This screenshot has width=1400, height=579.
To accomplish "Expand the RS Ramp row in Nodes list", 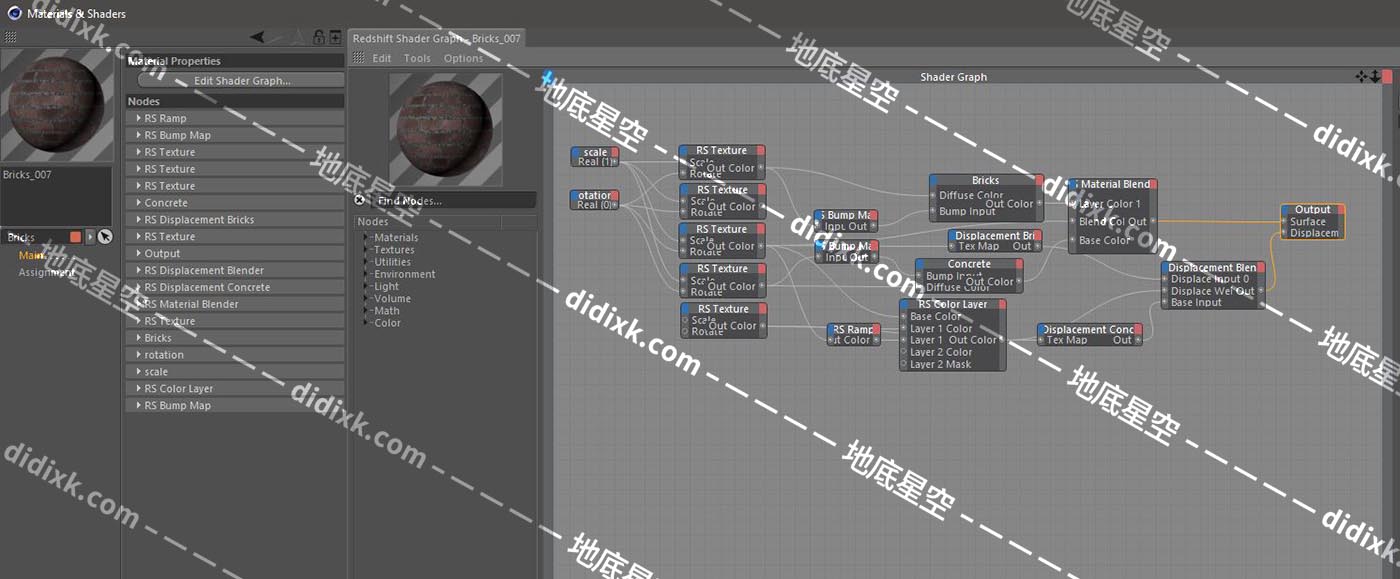I will tap(138, 118).
